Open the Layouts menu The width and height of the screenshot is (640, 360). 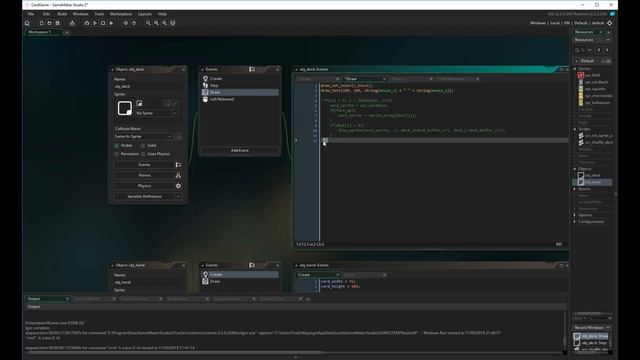point(144,14)
